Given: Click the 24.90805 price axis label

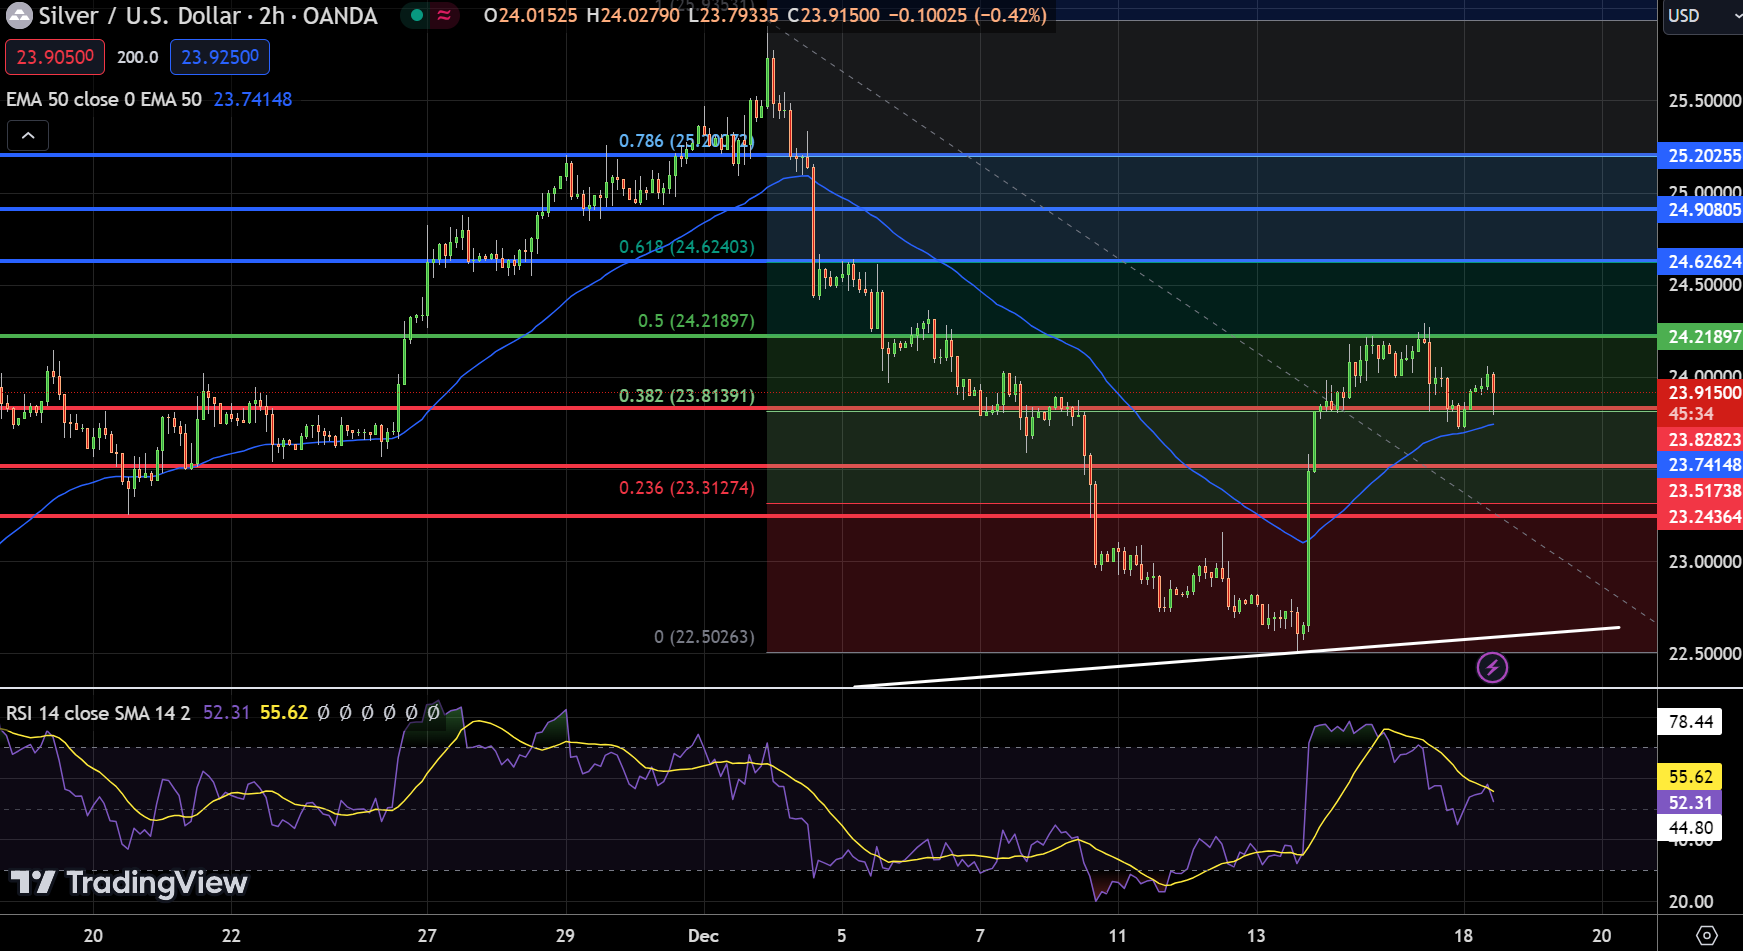Looking at the screenshot, I should coord(1700,210).
